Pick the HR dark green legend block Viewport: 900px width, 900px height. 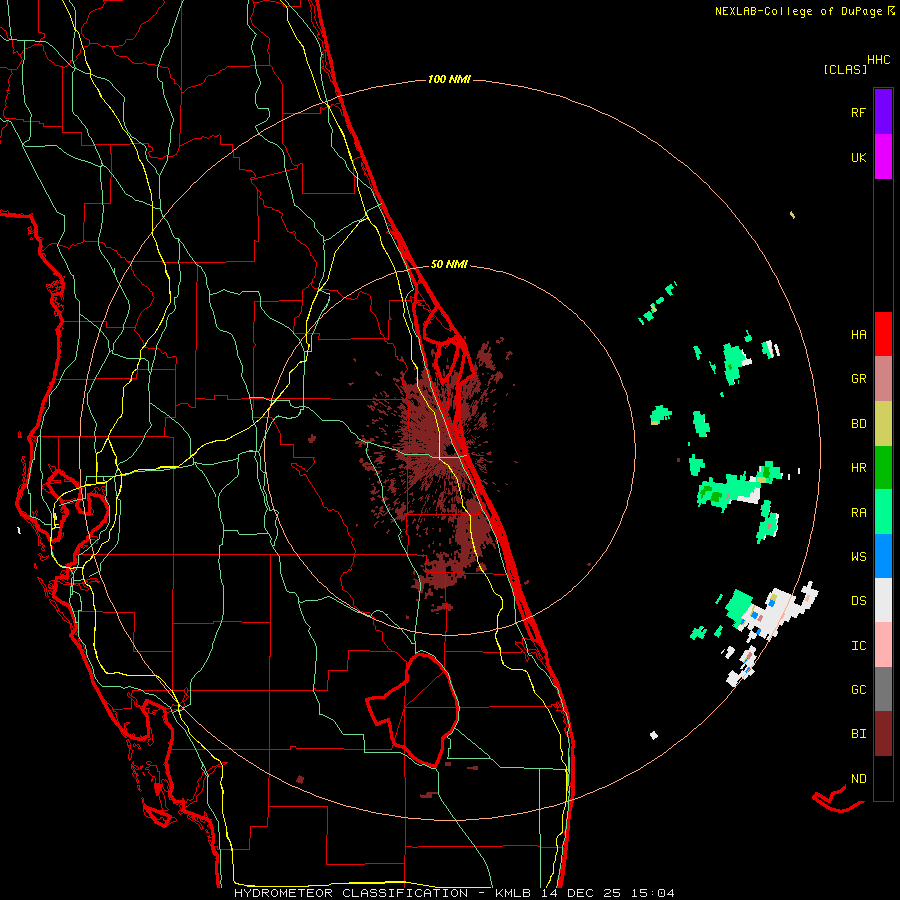point(883,467)
